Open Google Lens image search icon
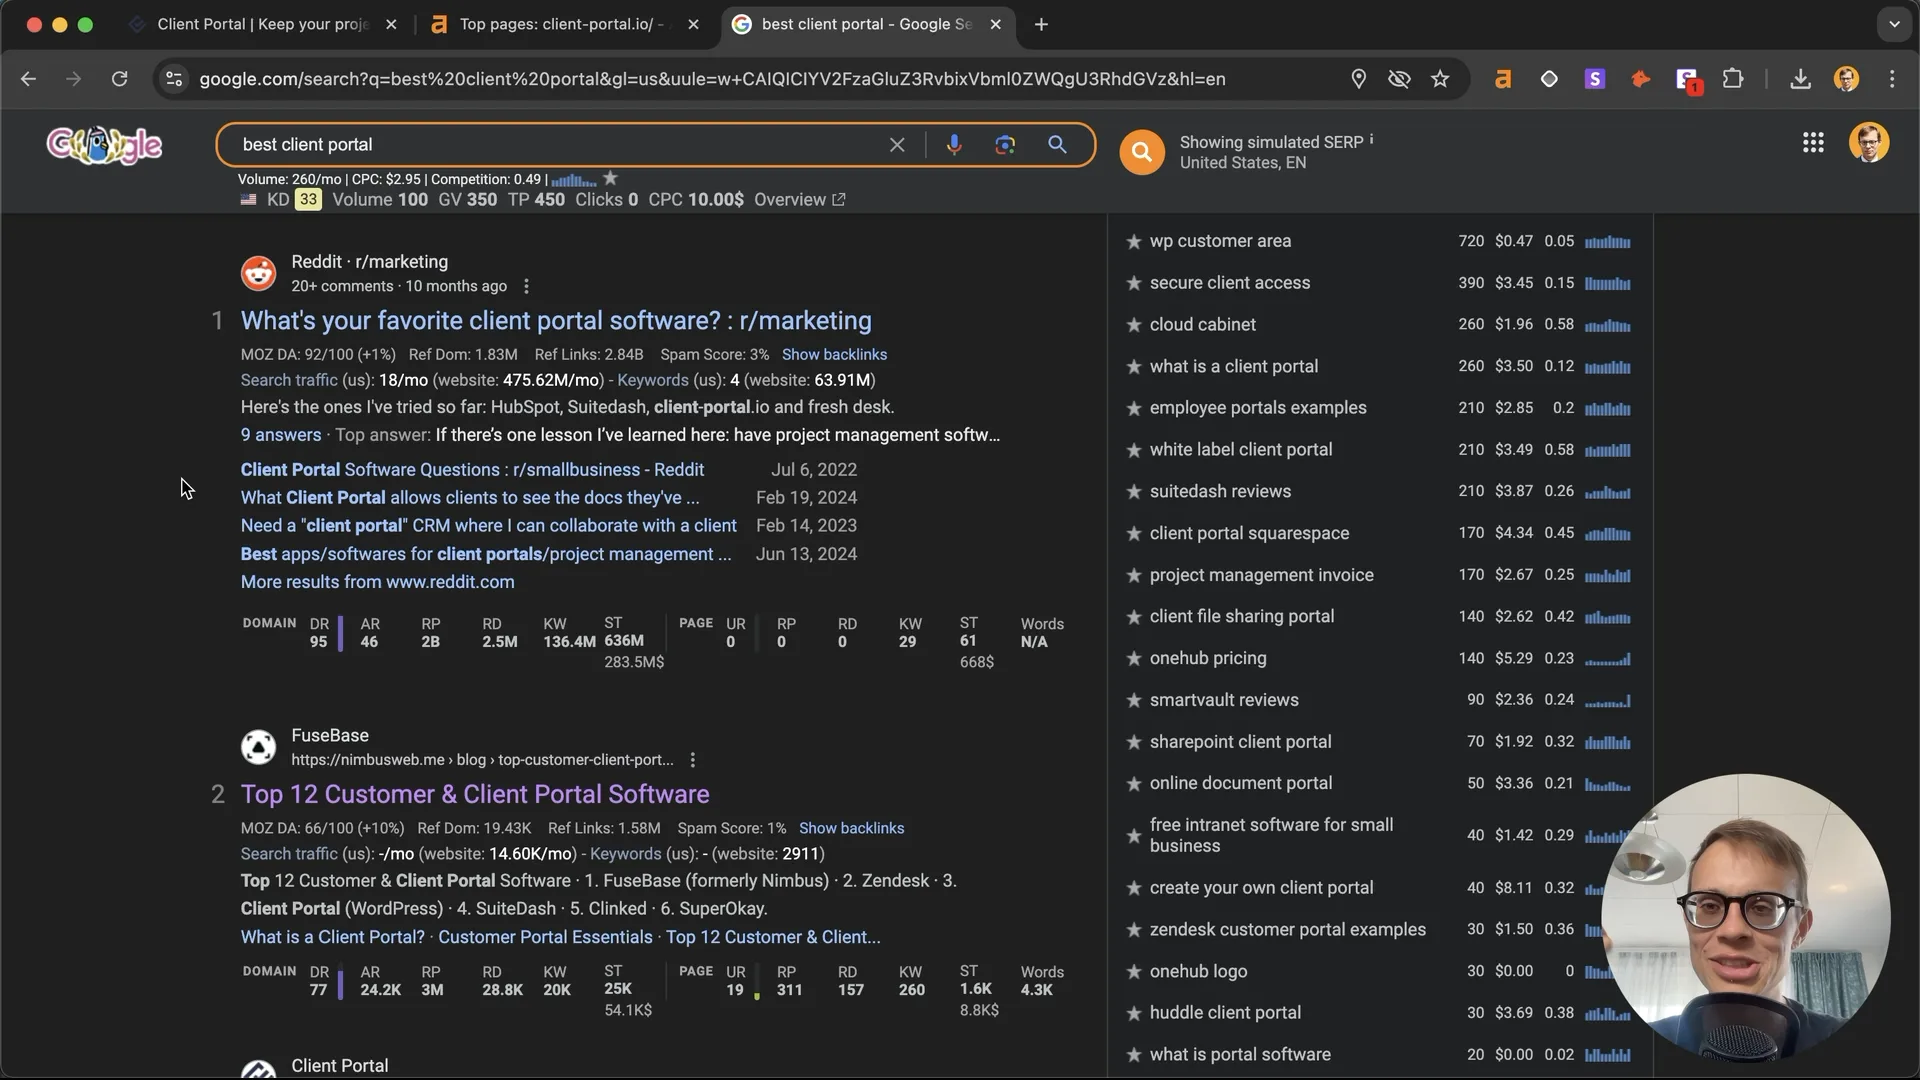Image resolution: width=1920 pixels, height=1080 pixels. [1005, 145]
